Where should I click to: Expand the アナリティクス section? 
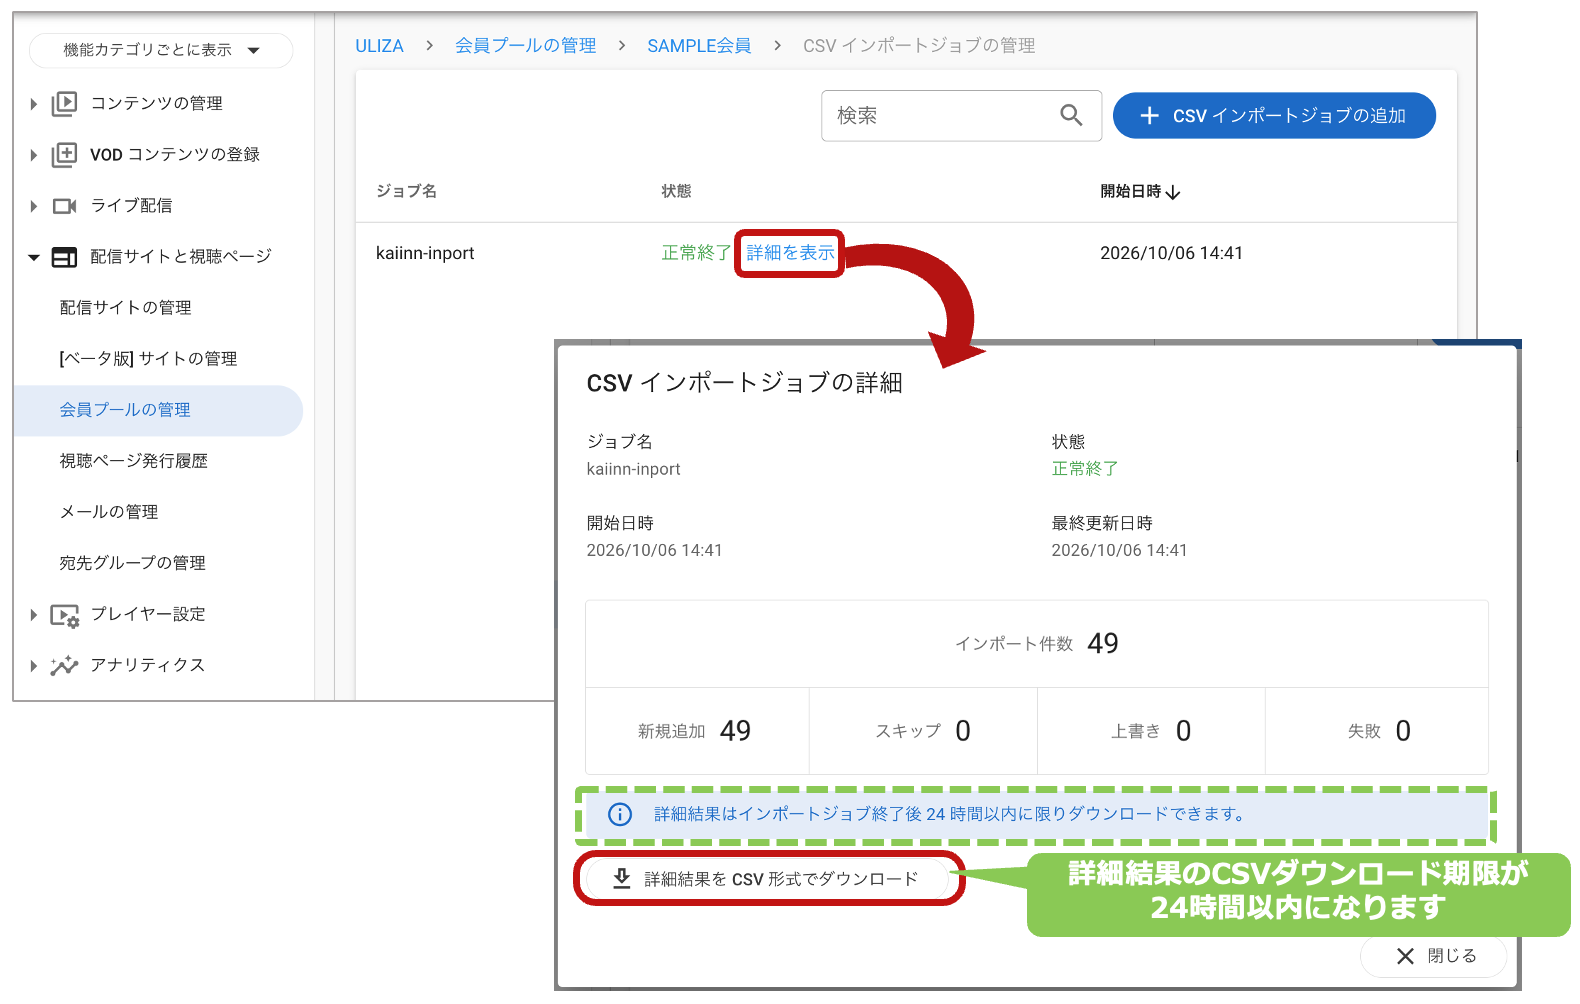[x=33, y=666]
